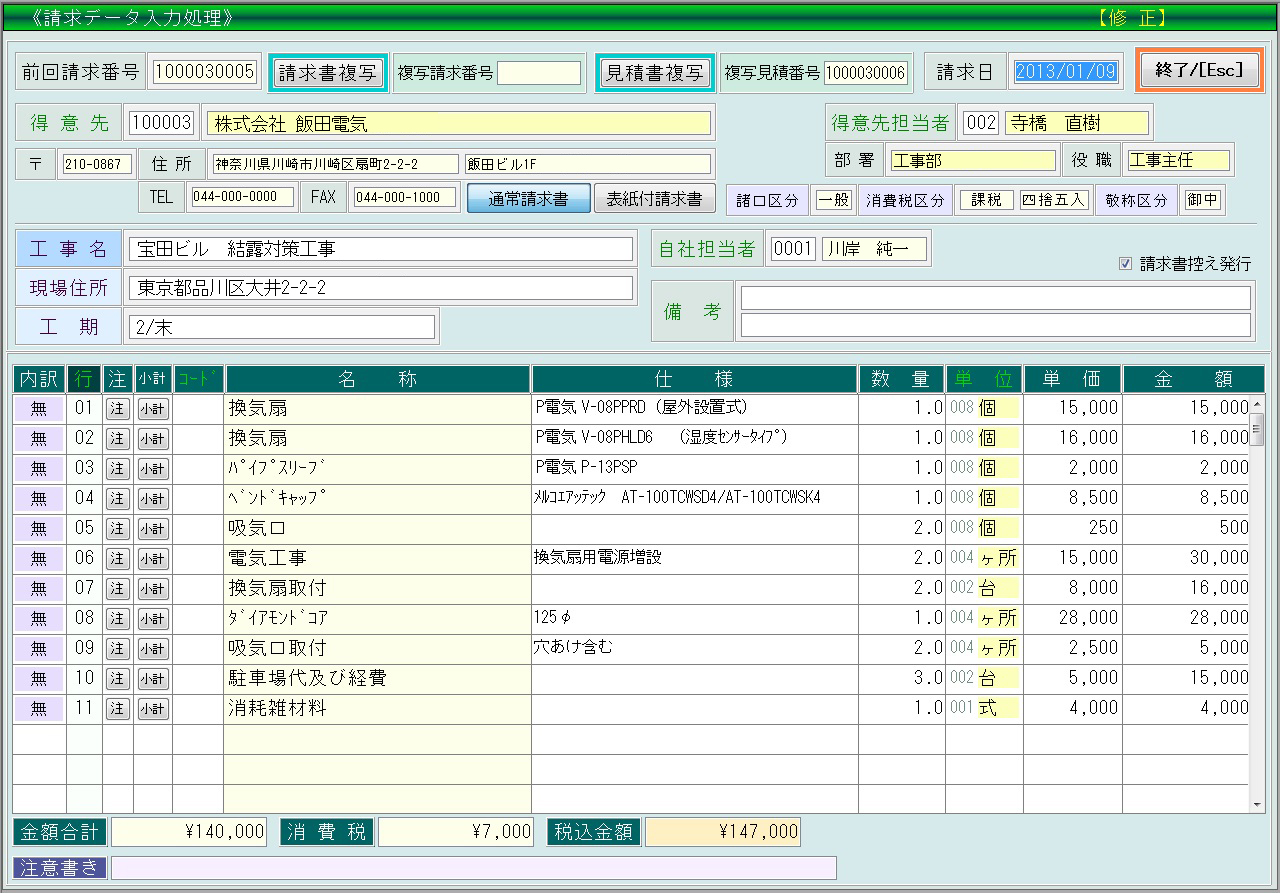This screenshot has width=1280, height=893.
Task: Click spec cell 換気扇用電源増設
Action: [x=694, y=558]
